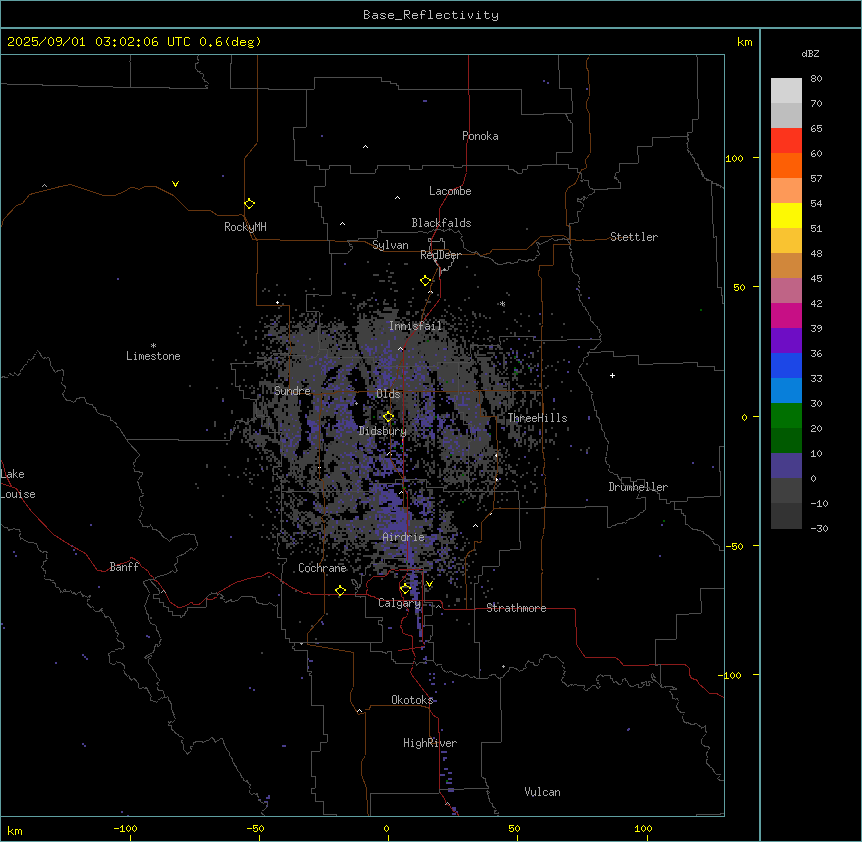The image size is (862, 842).
Task: Click the Limestone label
Action: pyautogui.click(x=153, y=356)
